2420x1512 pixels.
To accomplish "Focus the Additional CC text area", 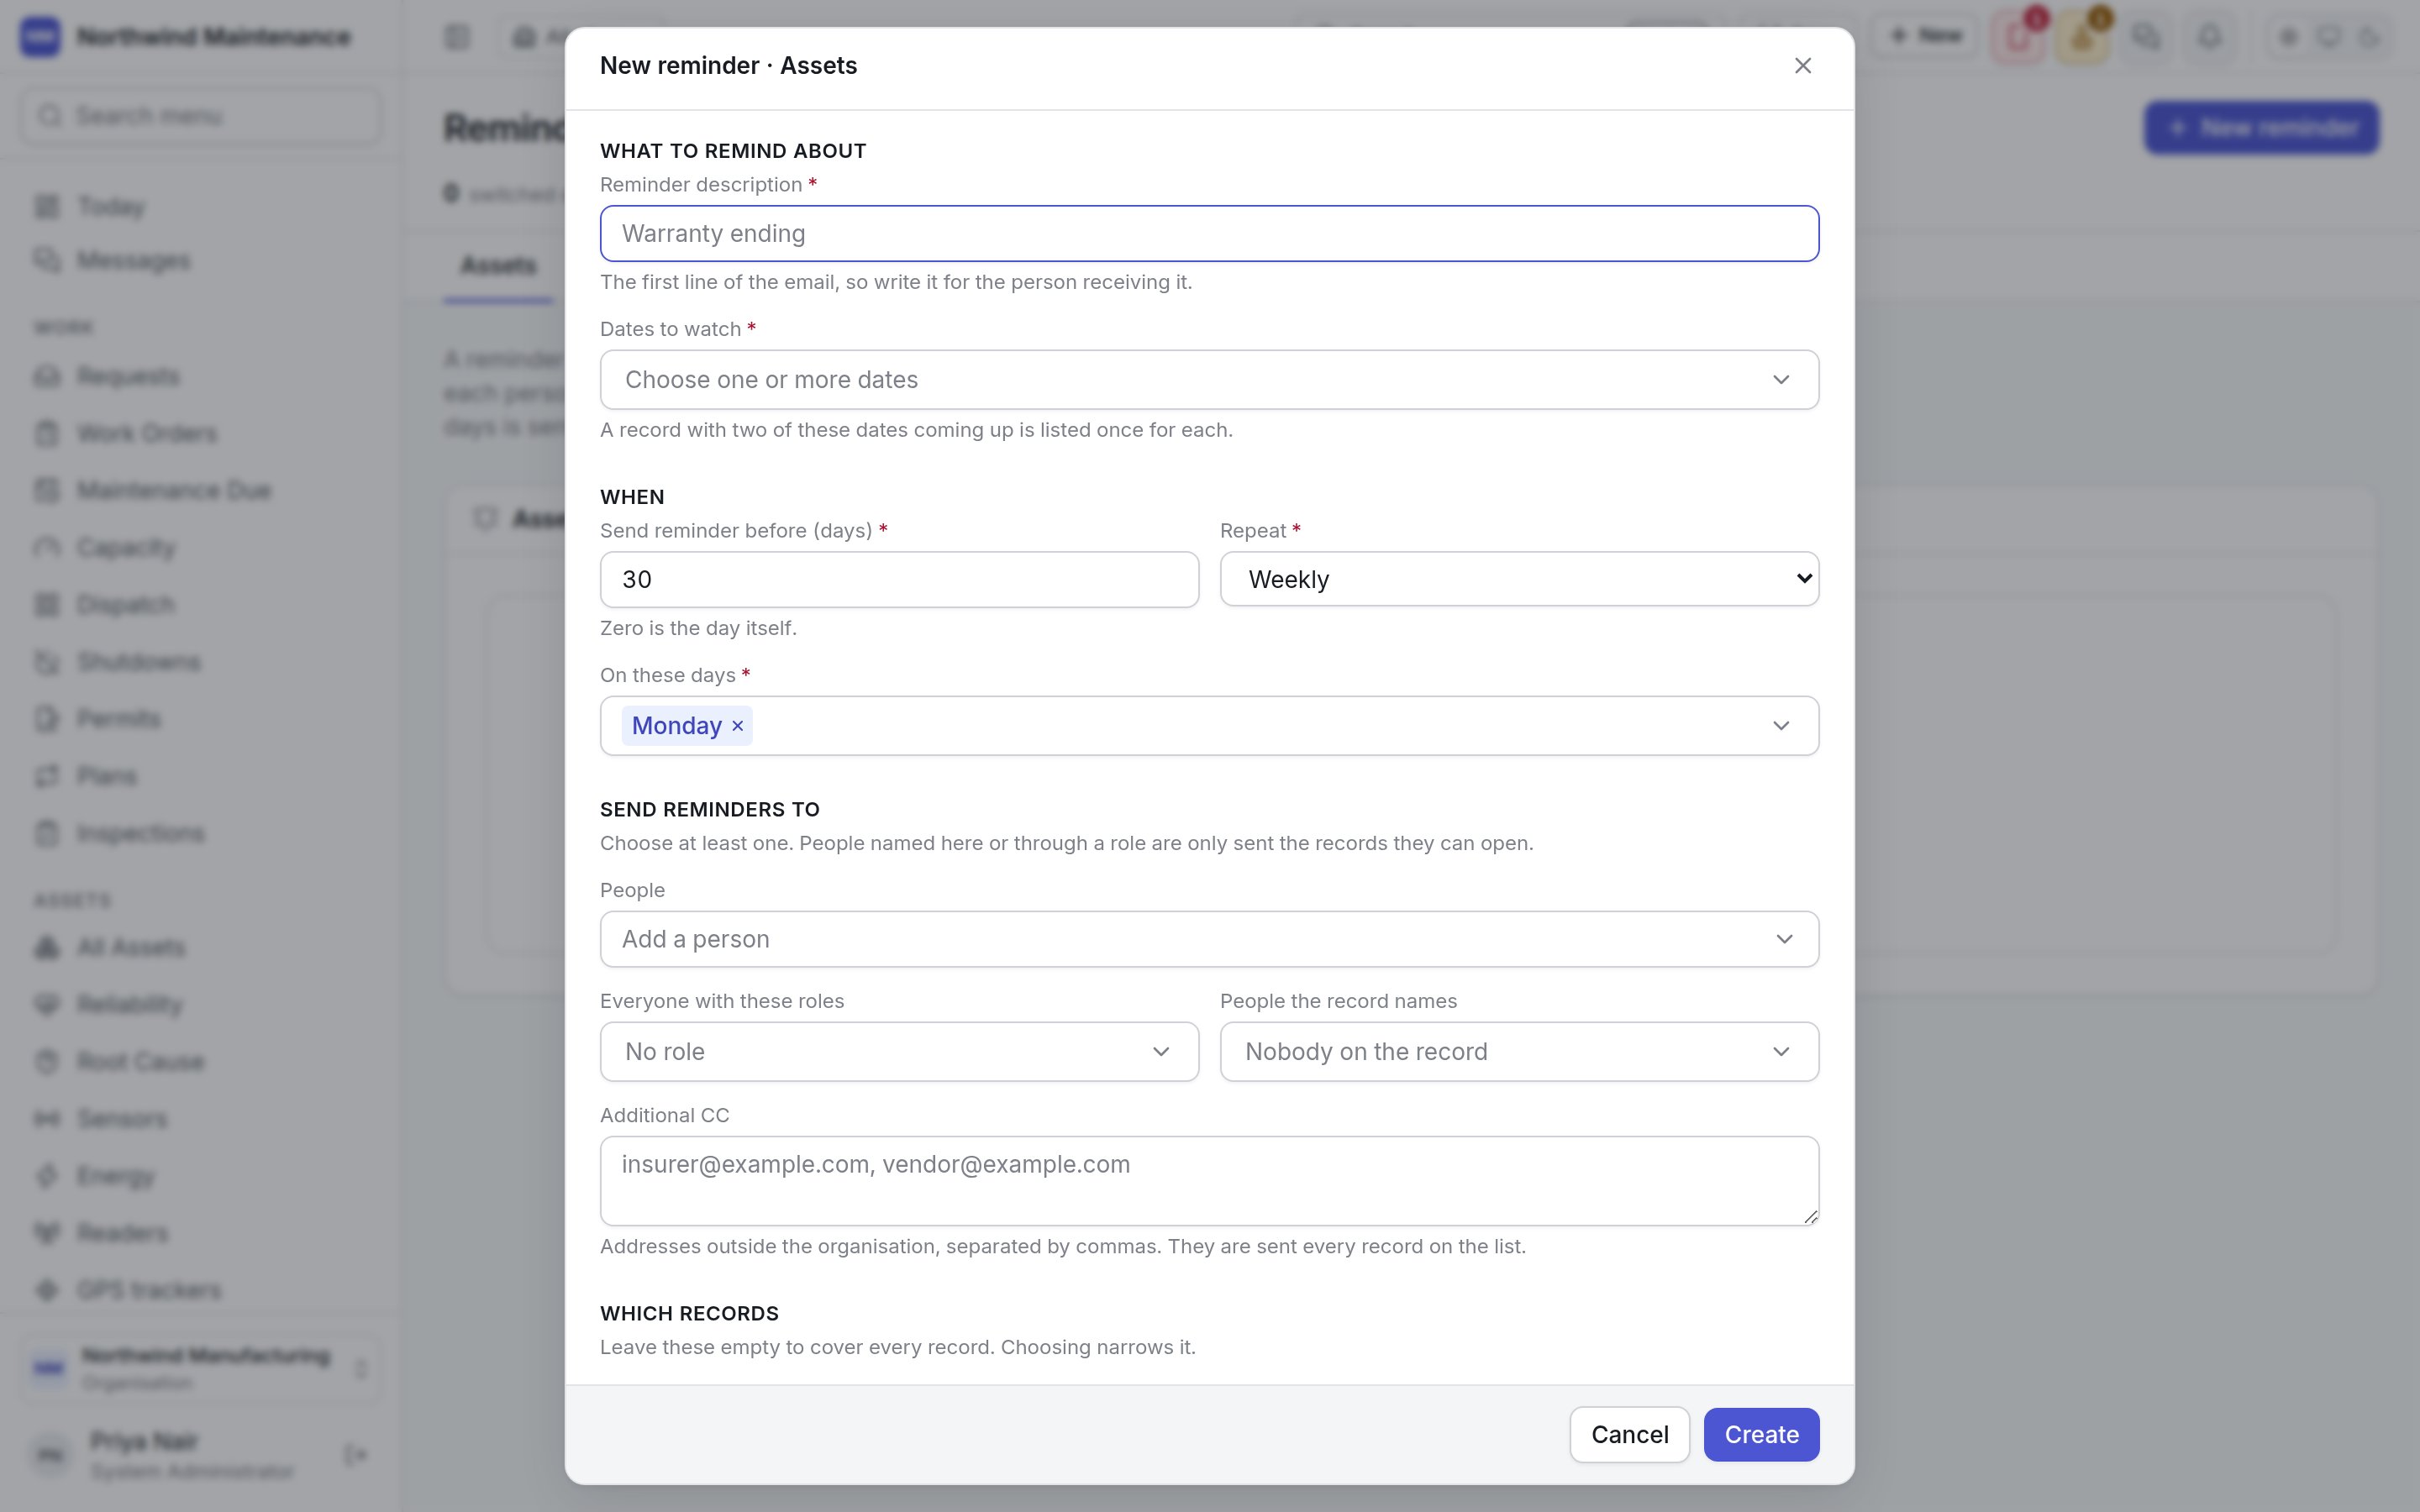I will click(x=1209, y=1181).
